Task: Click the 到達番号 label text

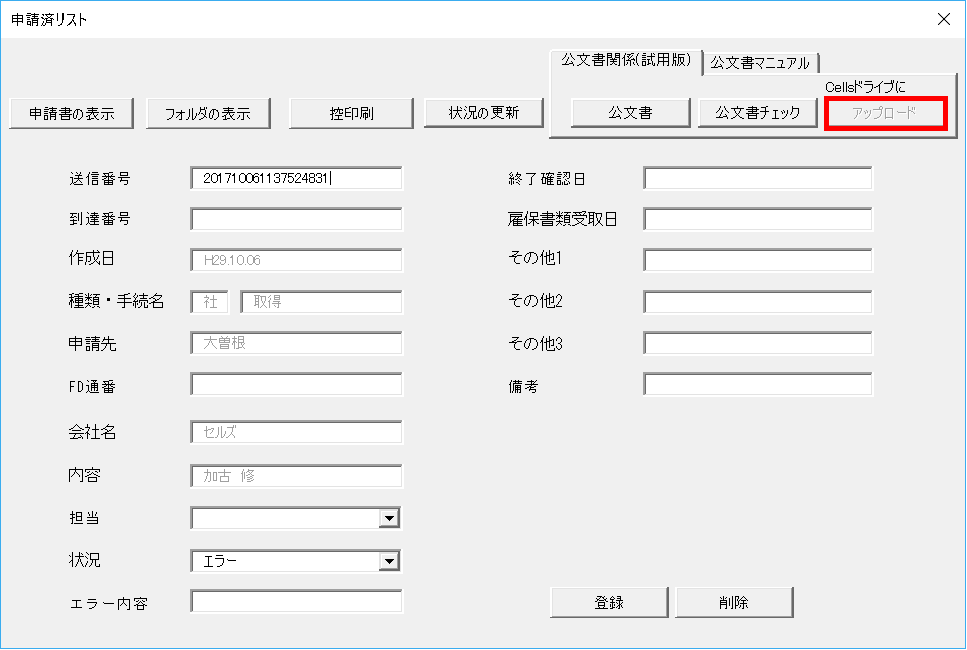Action: (x=100, y=219)
